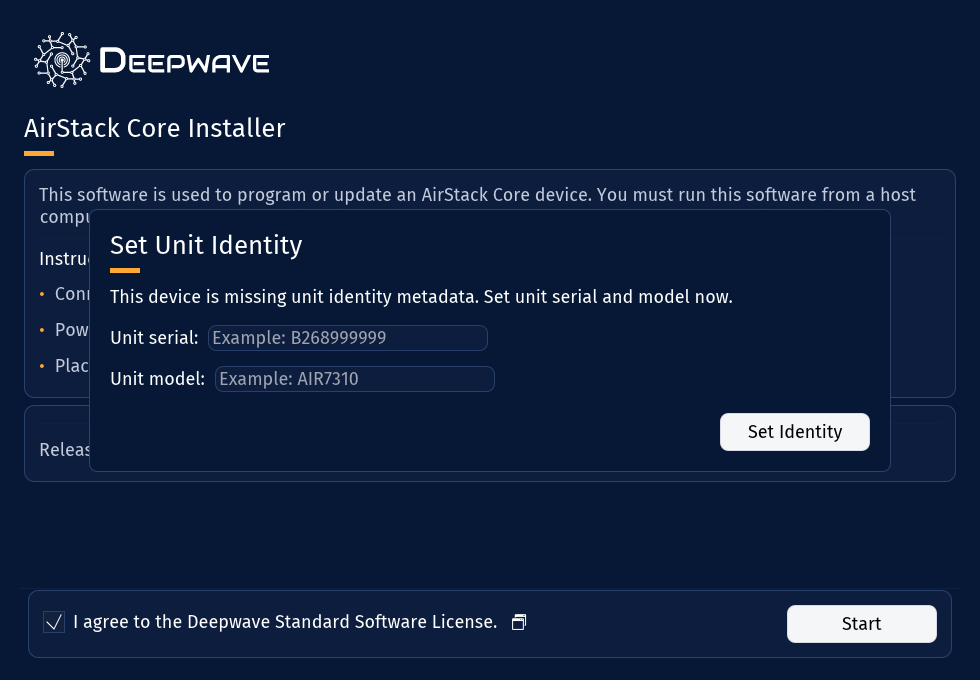Open the license document icon

pyautogui.click(x=519, y=622)
